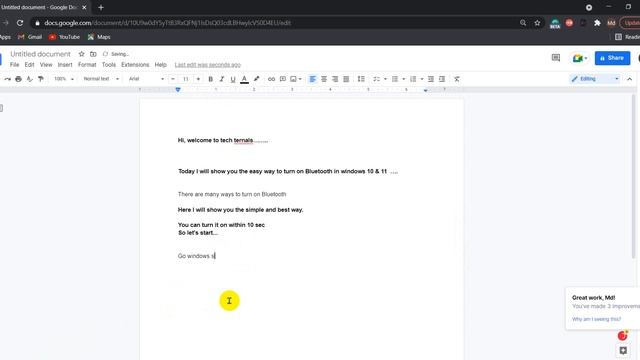Click the numbered list icon
The height and width of the screenshot is (360, 640).
[x=413, y=79]
